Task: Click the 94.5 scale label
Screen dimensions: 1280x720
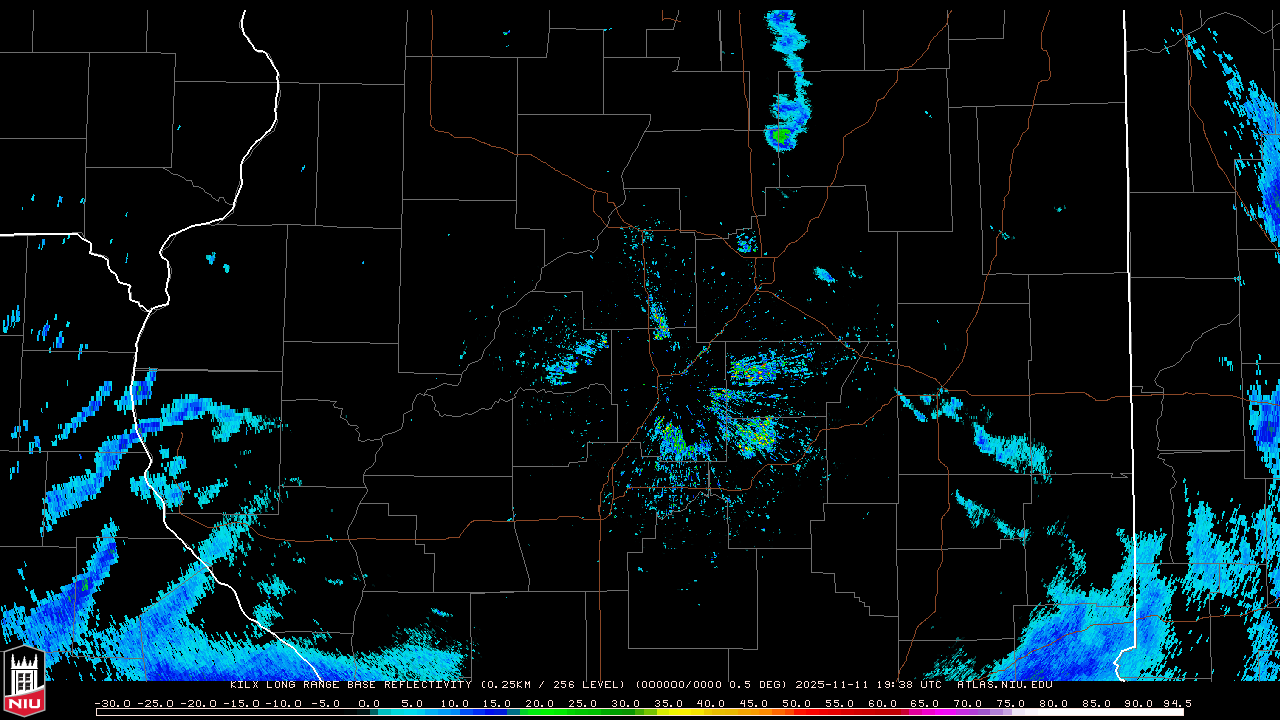Action: click(1176, 703)
